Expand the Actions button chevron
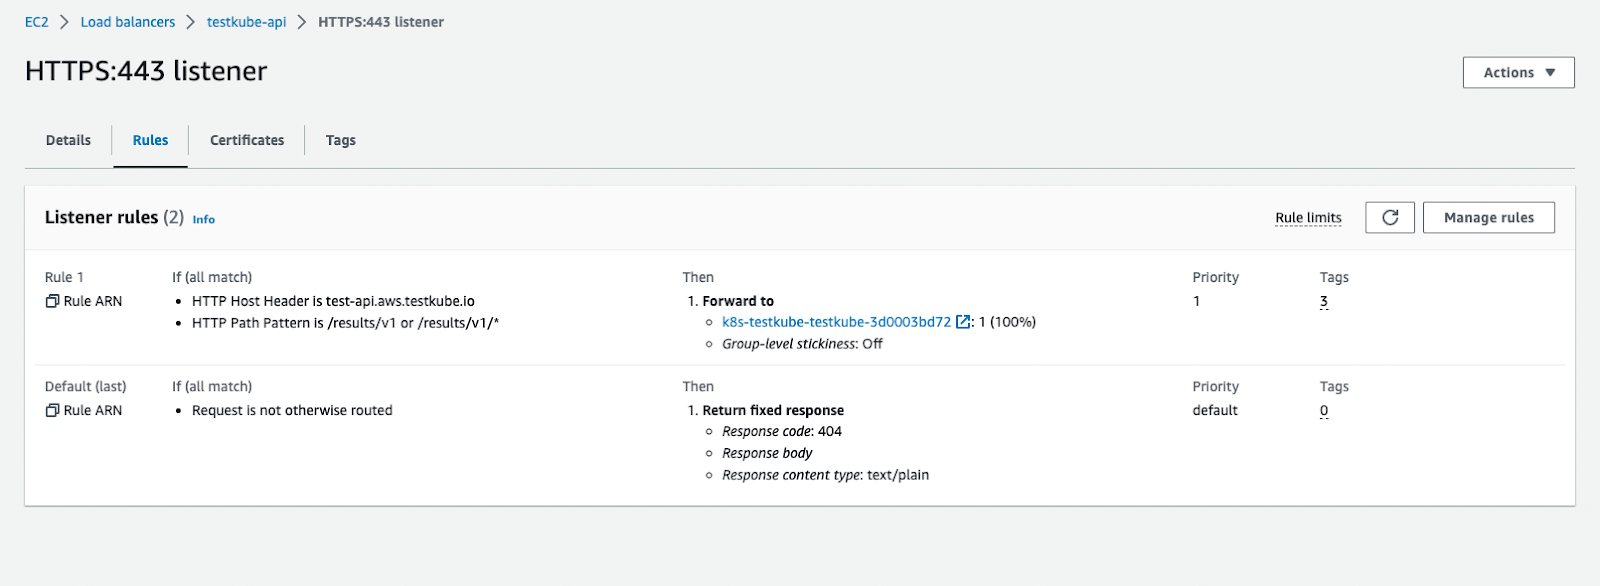1600x586 pixels. tap(1550, 72)
